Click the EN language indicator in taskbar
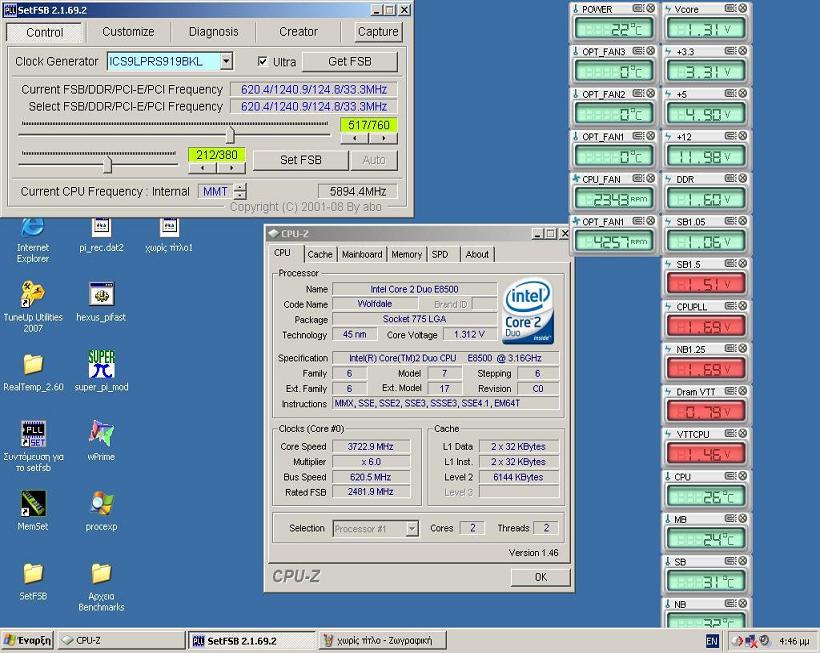 [712, 641]
